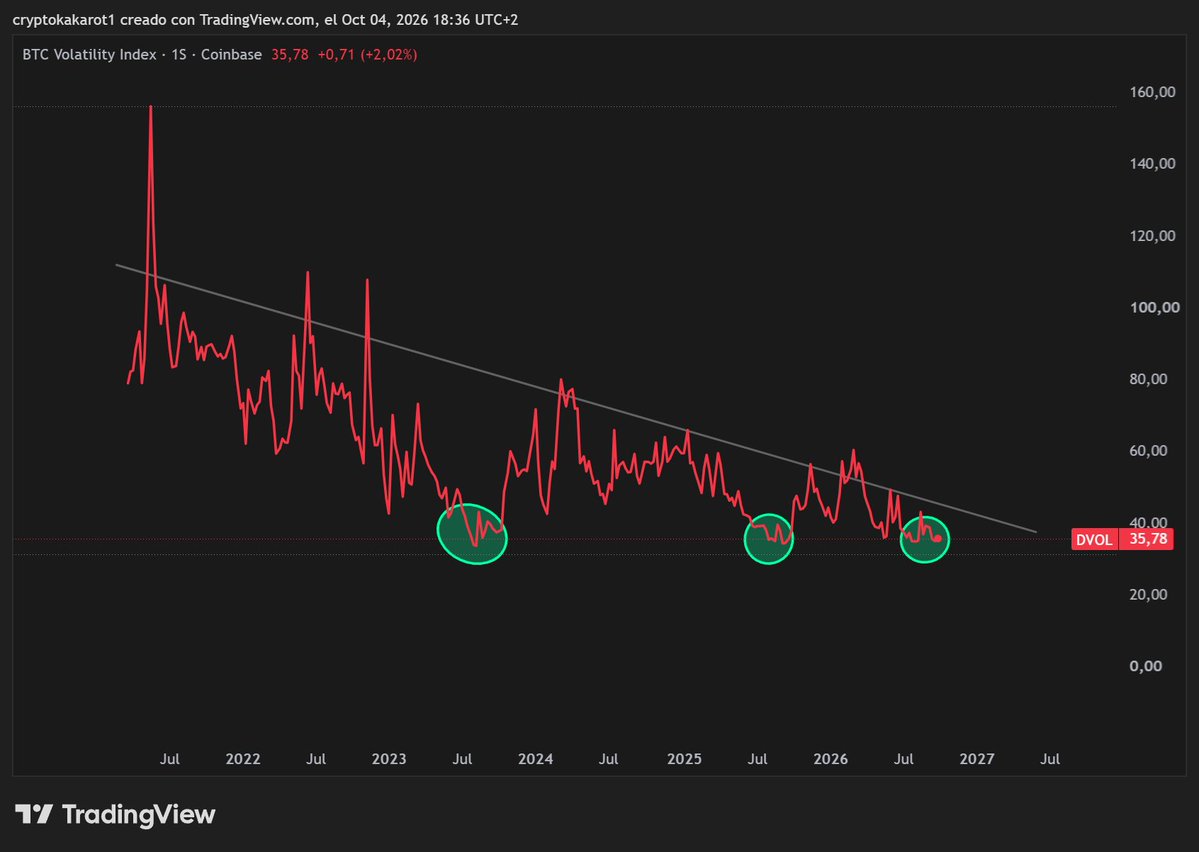This screenshot has width=1199, height=852.
Task: Click the 2026 time axis label
Action: (830, 759)
